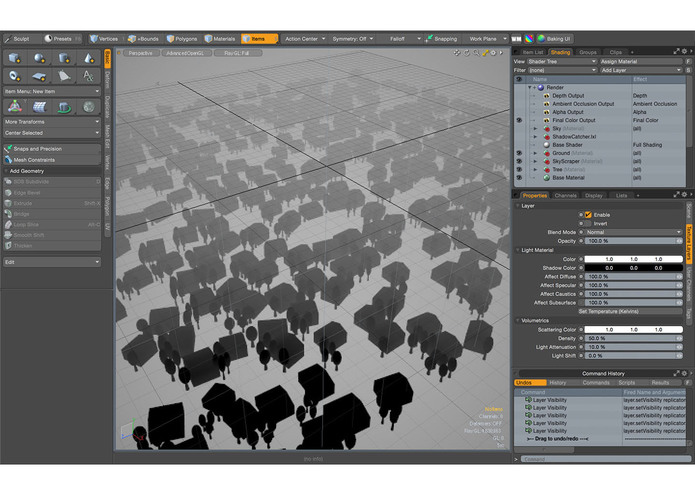Add a sphere primitive

pos(39,58)
